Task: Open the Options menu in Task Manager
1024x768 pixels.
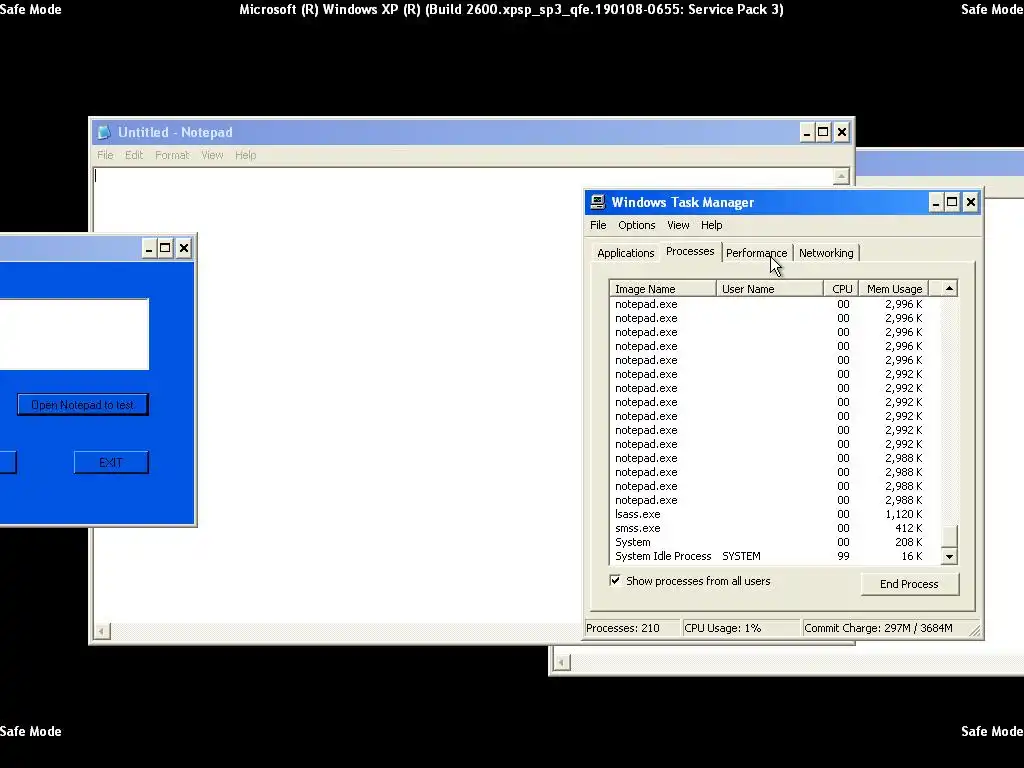Action: pos(637,225)
